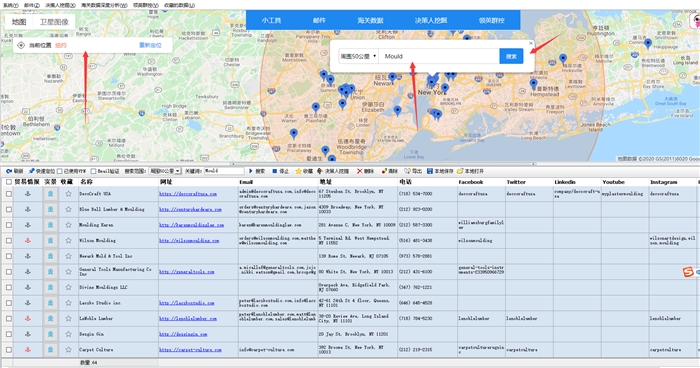Image resolution: width=700 pixels, height=368 pixels.
Task: Click the 导出 export icon
Action: pyautogui.click(x=407, y=171)
